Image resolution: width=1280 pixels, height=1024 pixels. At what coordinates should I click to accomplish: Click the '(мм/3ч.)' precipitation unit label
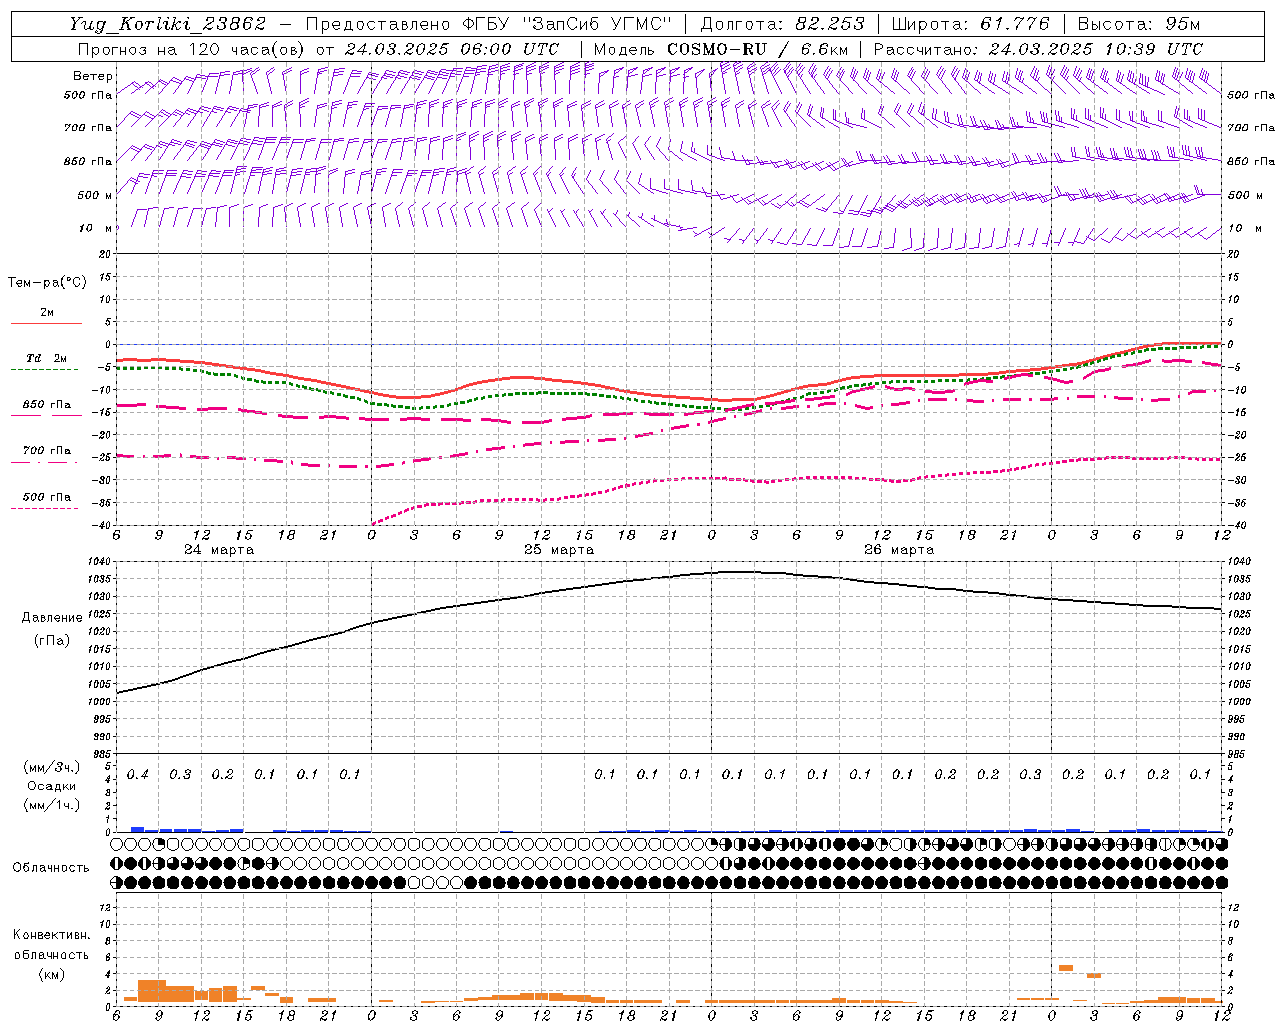51,767
